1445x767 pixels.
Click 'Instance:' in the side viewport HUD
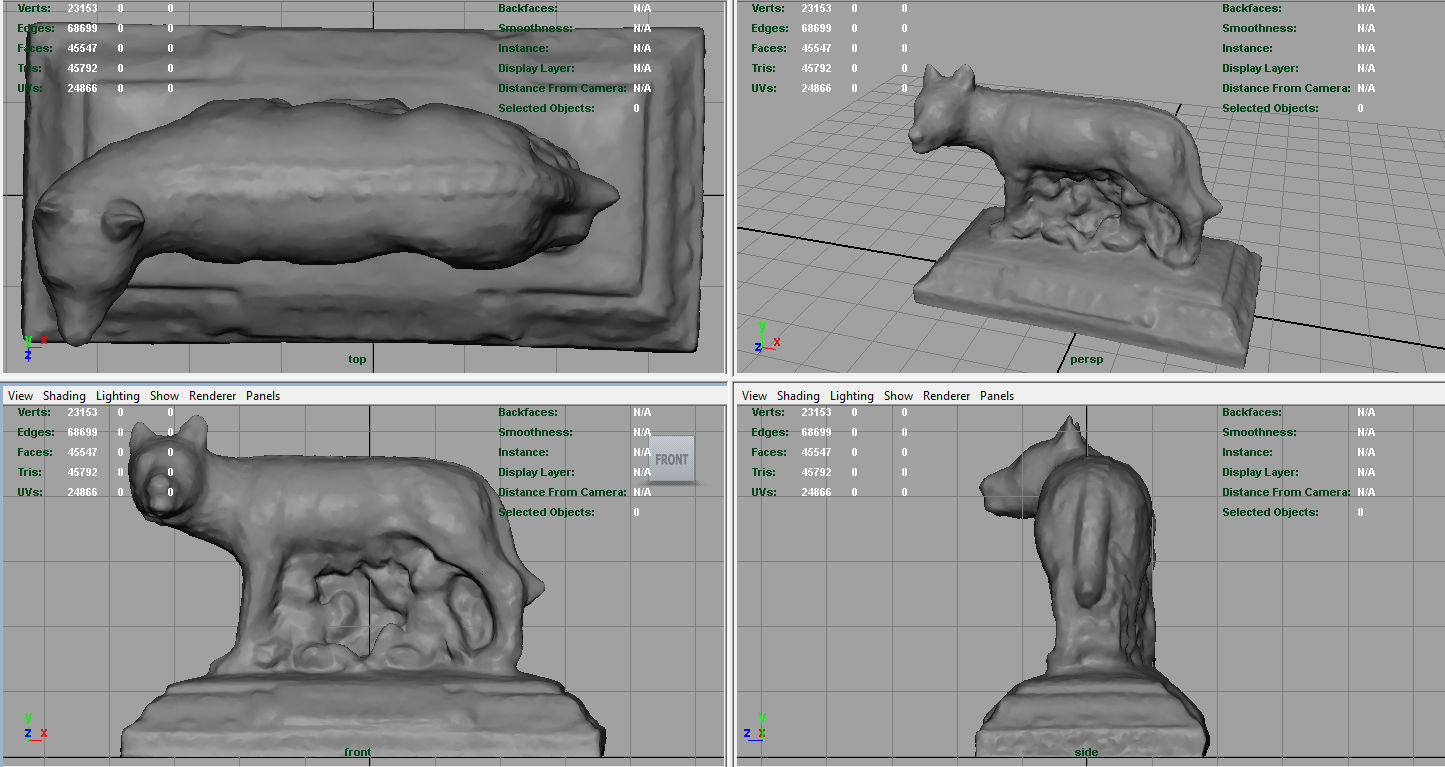pyautogui.click(x=1247, y=452)
